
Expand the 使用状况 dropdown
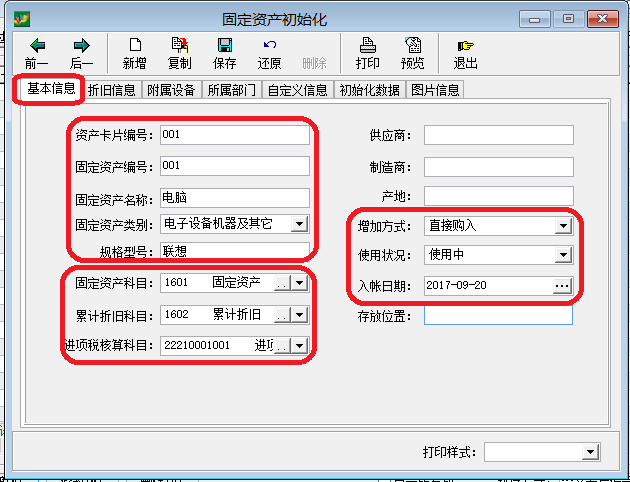(x=563, y=256)
